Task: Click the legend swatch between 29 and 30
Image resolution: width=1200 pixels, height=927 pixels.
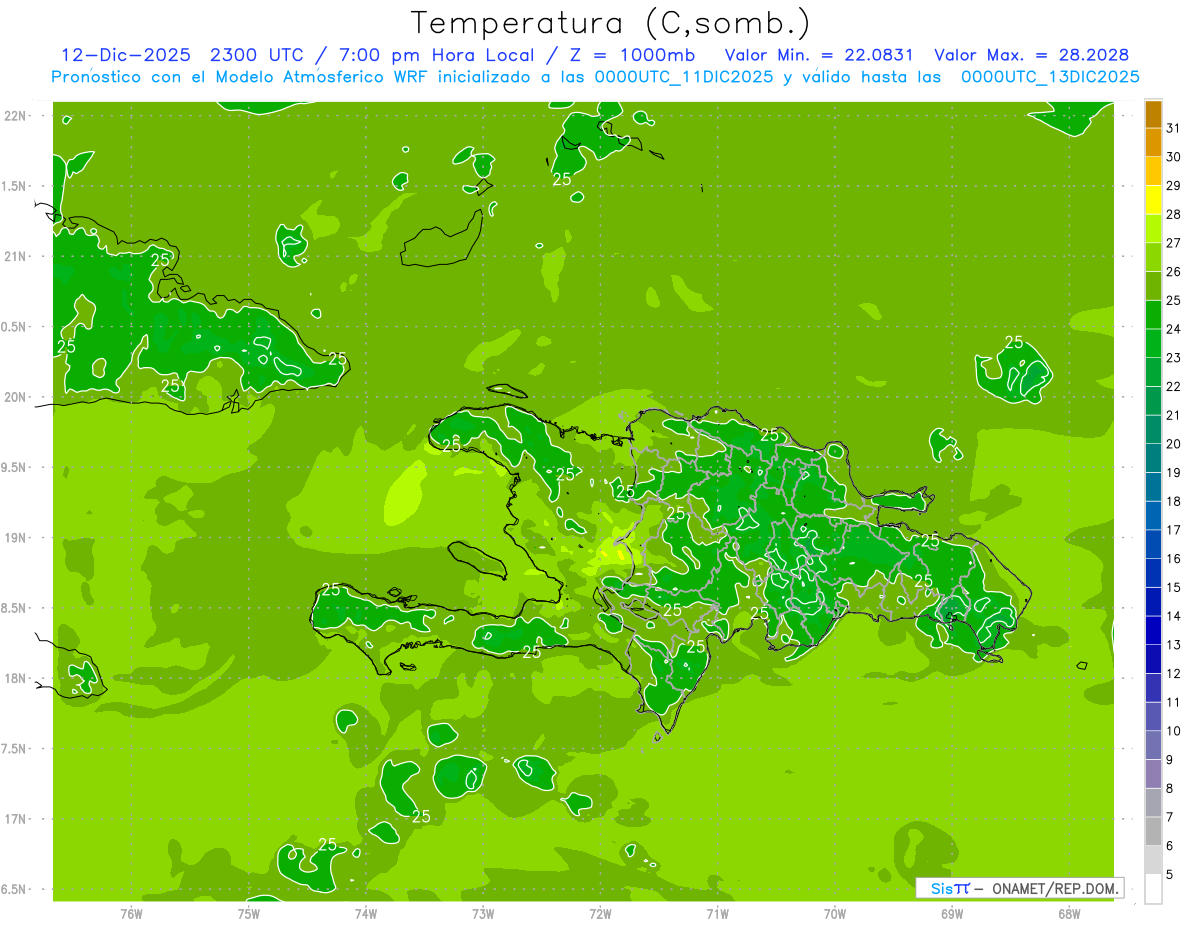Action: tap(1153, 172)
